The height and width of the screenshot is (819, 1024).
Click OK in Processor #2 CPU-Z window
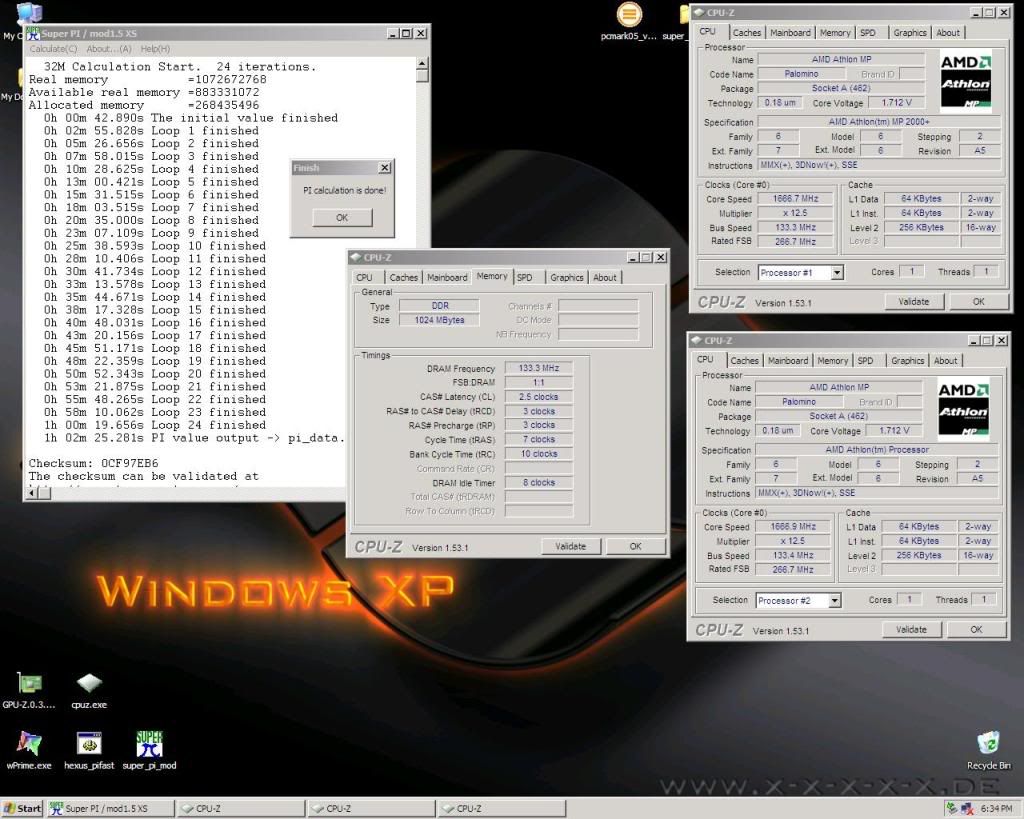pyautogui.click(x=976, y=630)
